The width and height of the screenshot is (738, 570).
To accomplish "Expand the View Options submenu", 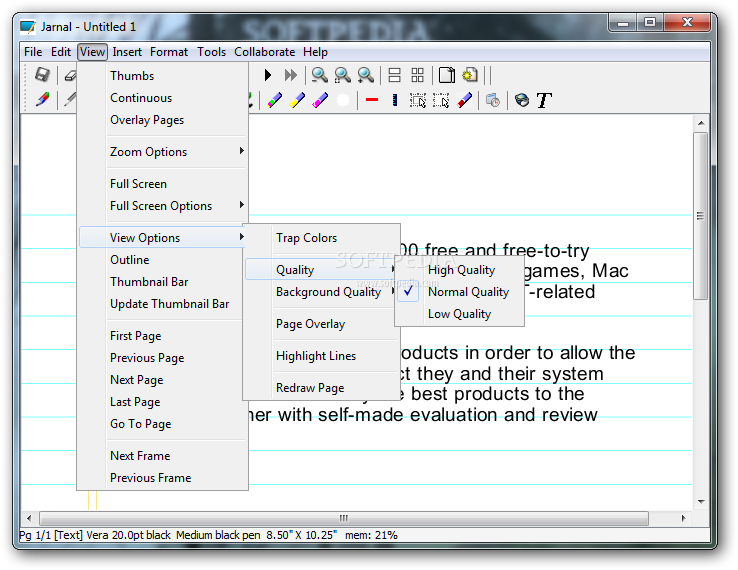I will pyautogui.click(x=163, y=238).
